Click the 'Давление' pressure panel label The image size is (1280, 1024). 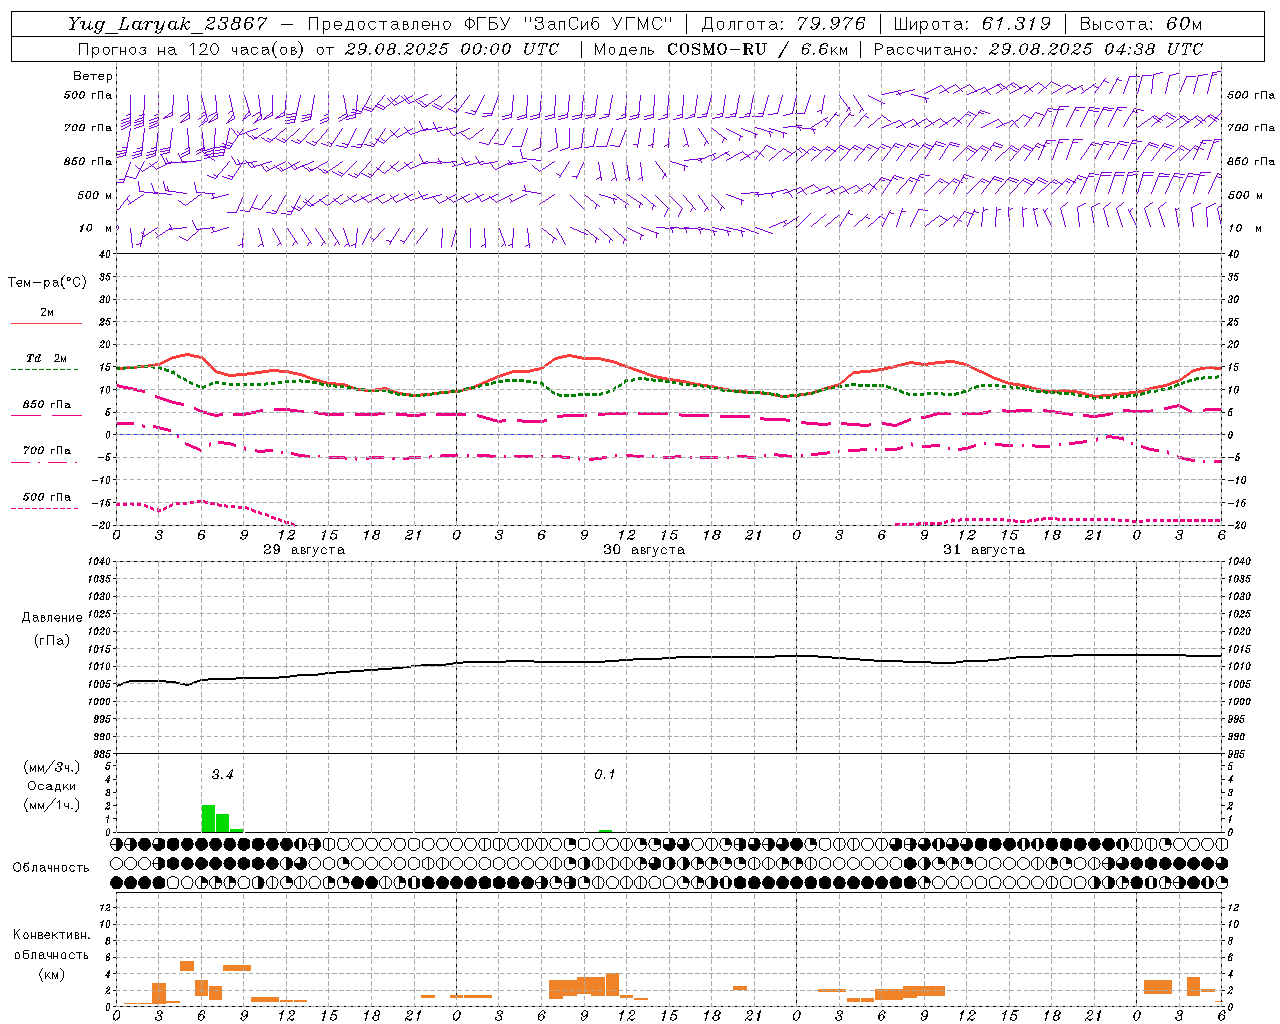(x=52, y=618)
